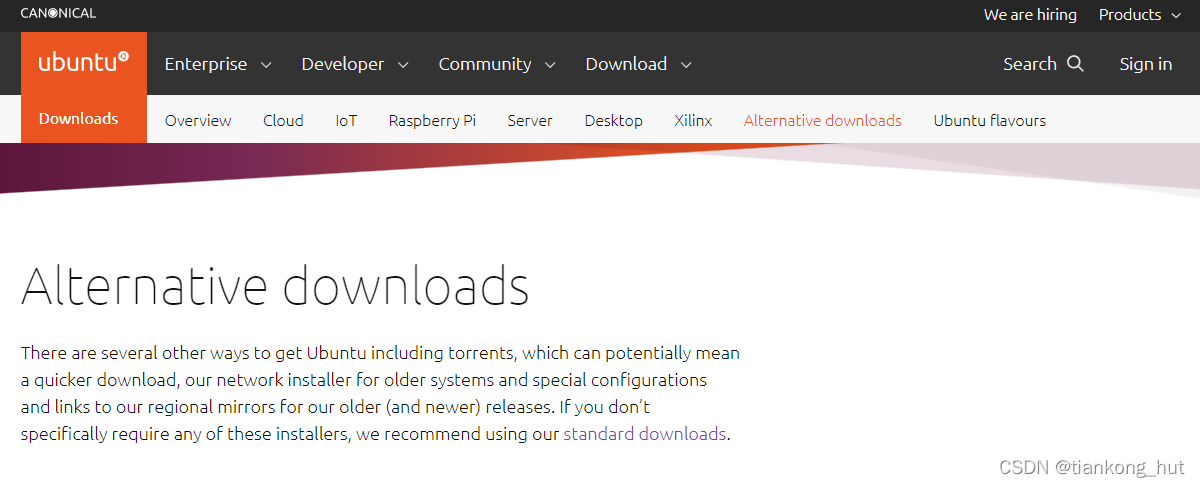Expand the Enterprise menu chevron
The width and height of the screenshot is (1200, 487).
[x=266, y=65]
